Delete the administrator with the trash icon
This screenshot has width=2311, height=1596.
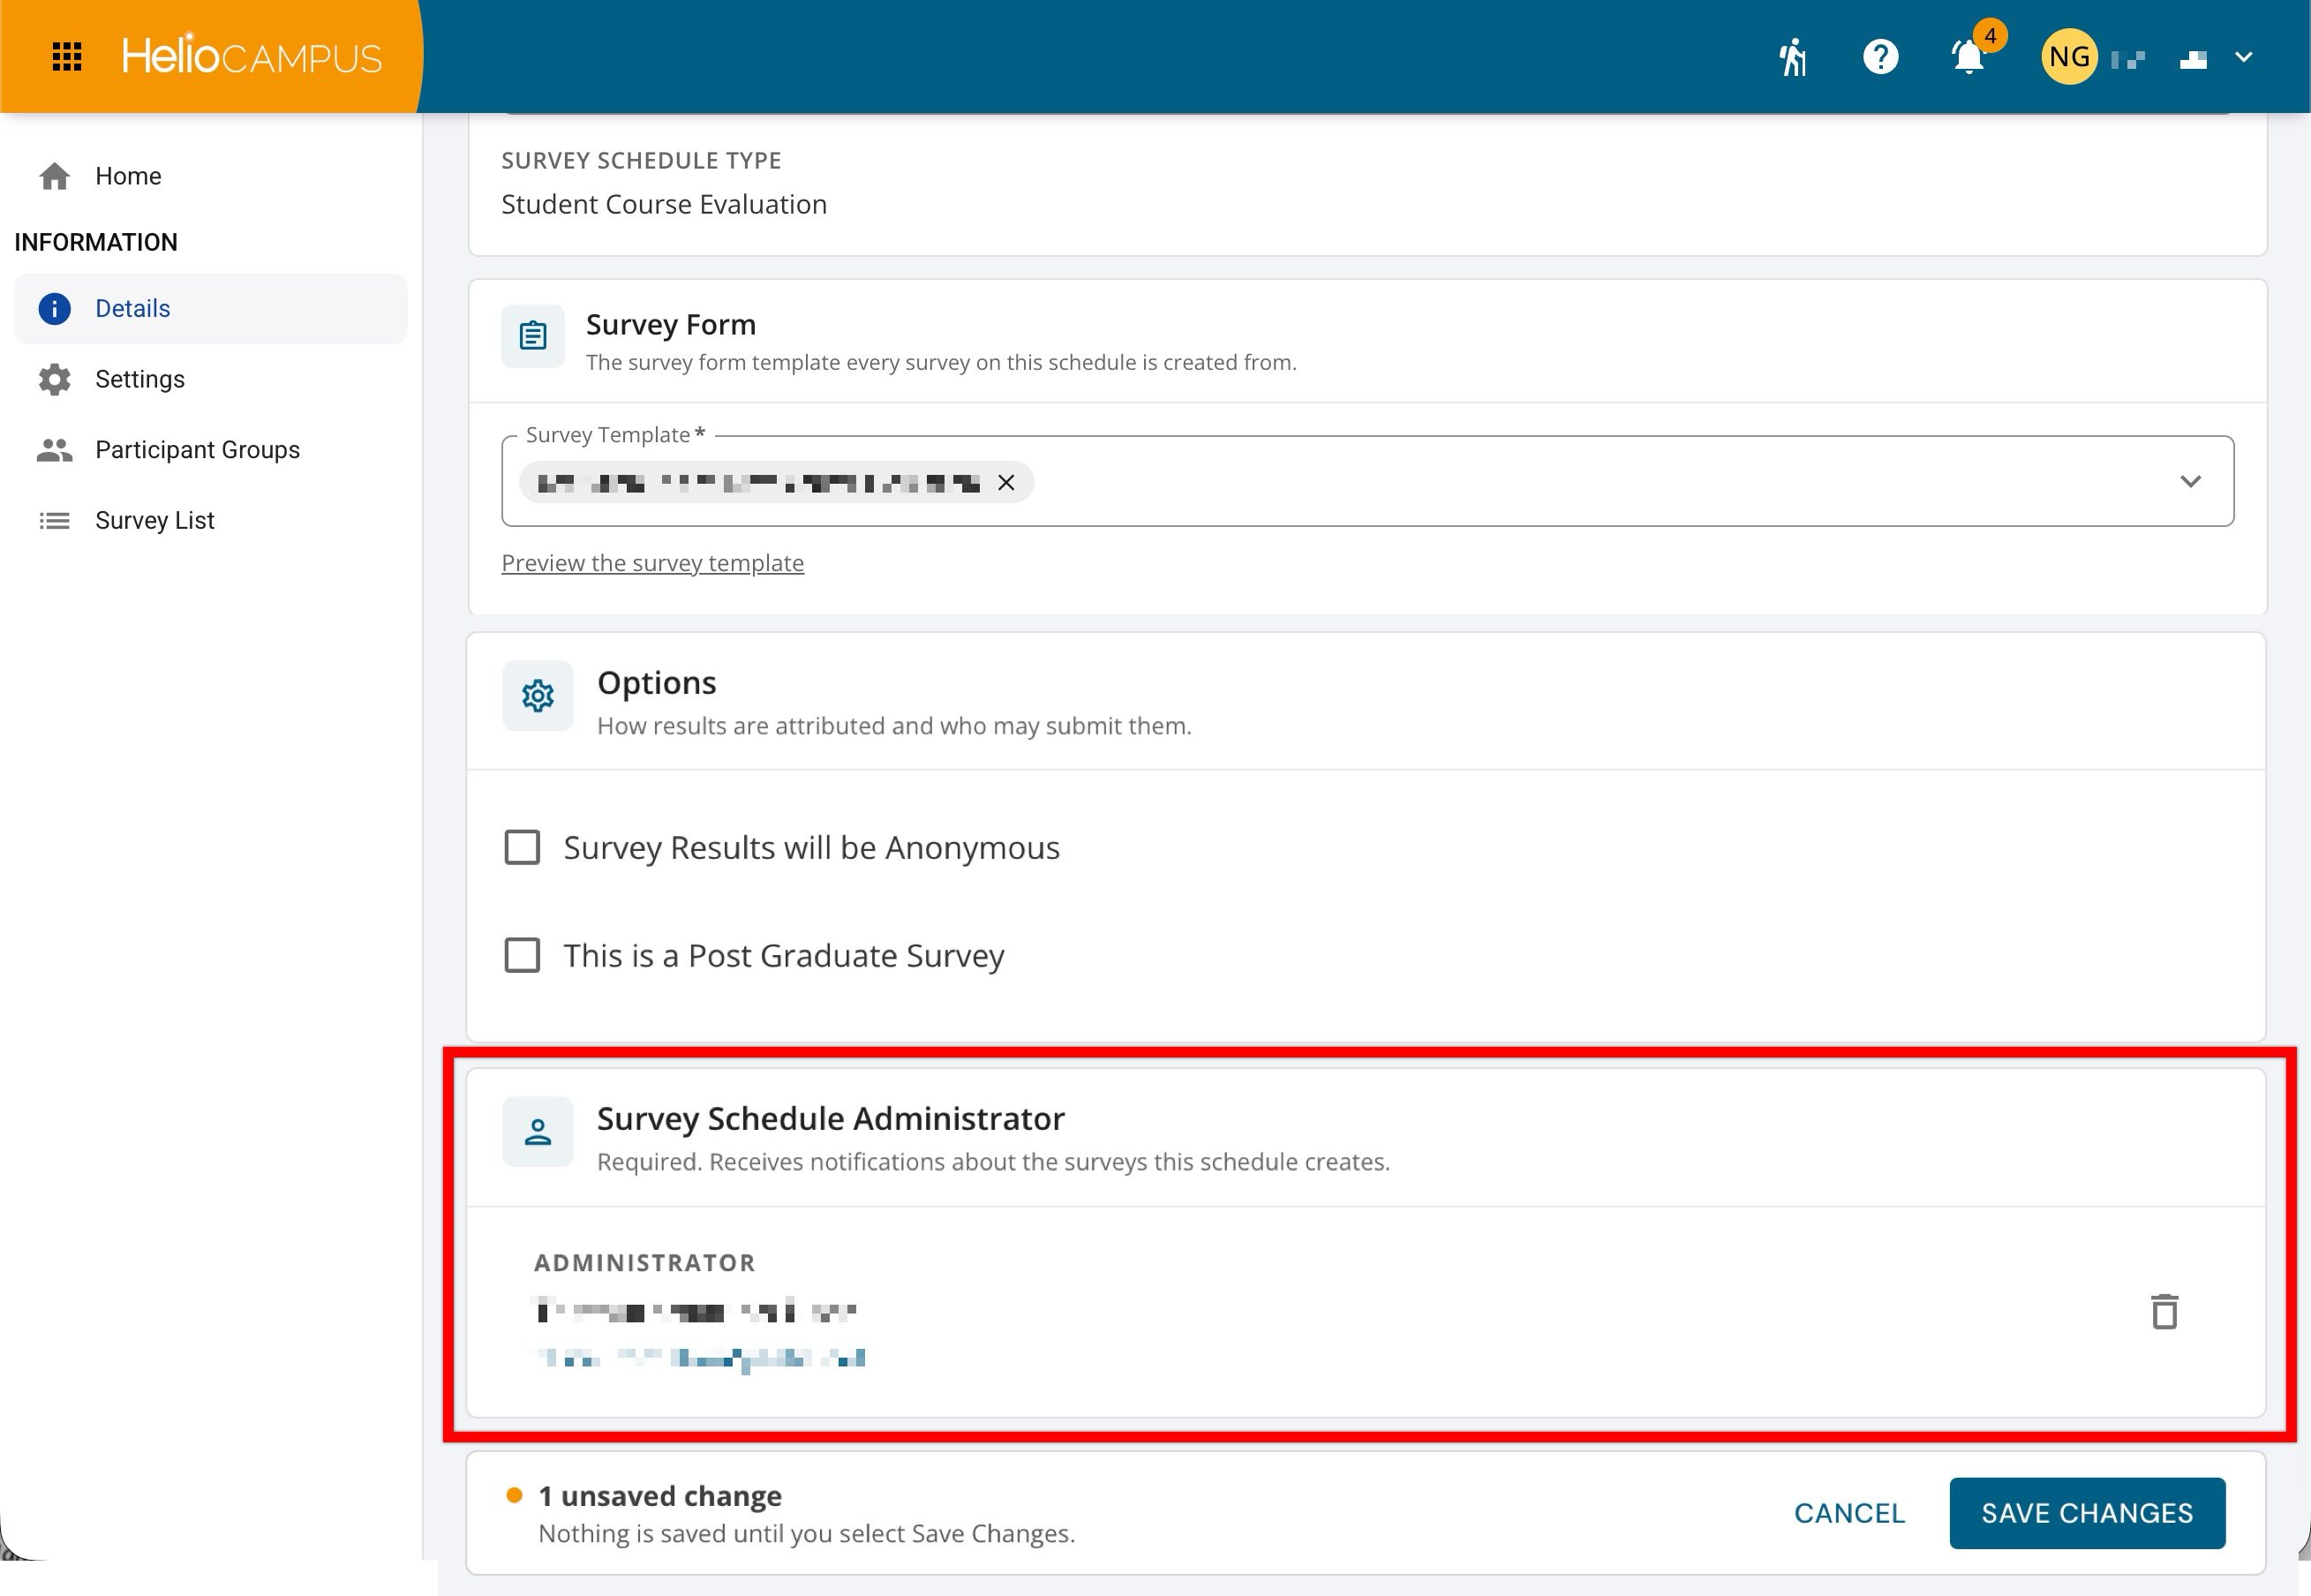pos(2165,1311)
